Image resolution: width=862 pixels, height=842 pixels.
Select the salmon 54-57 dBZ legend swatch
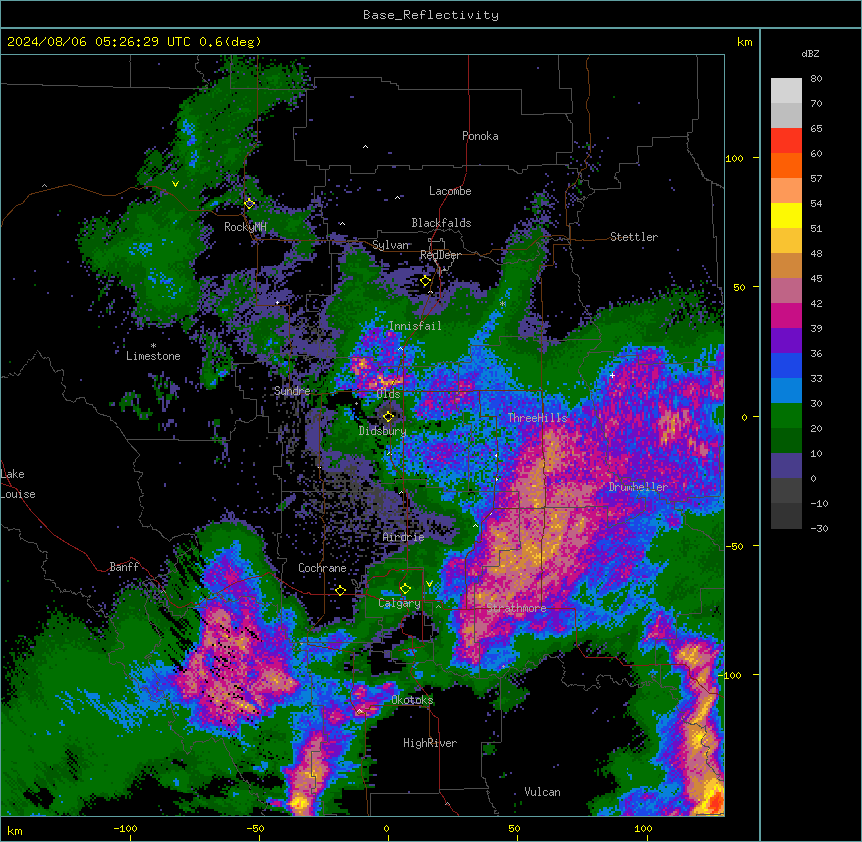tap(786, 191)
